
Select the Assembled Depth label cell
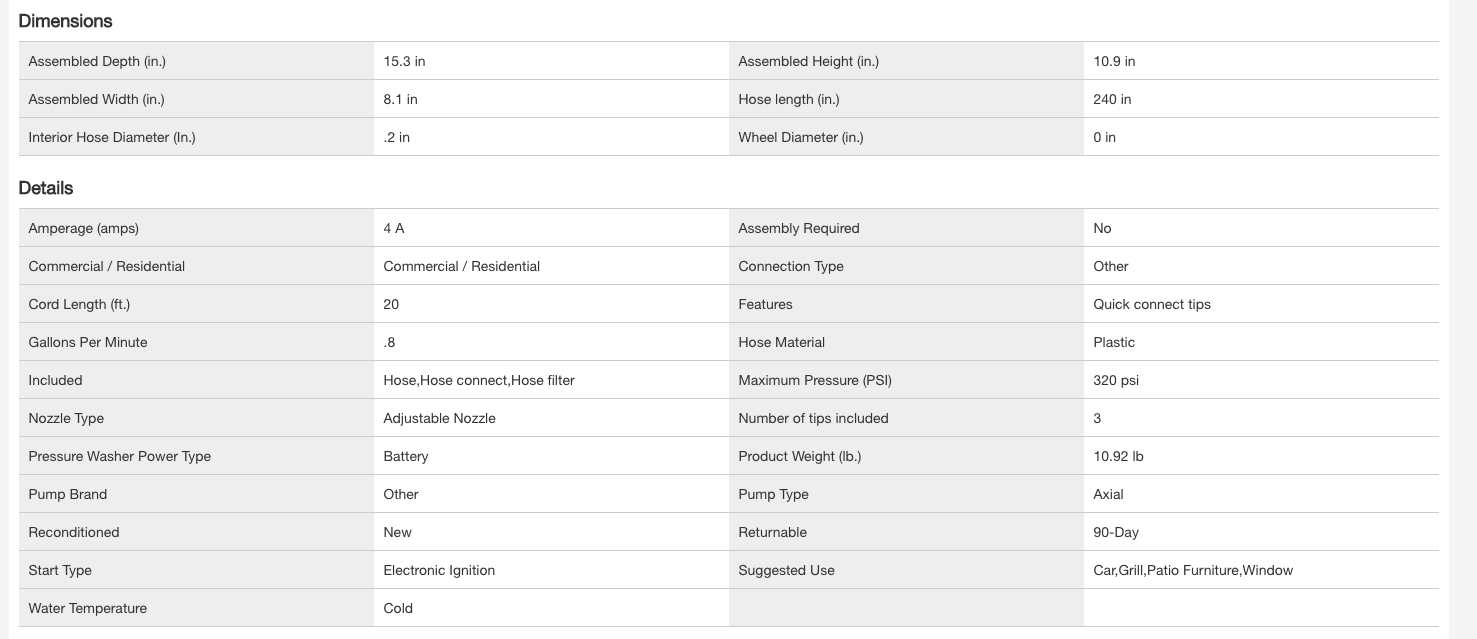pos(97,61)
